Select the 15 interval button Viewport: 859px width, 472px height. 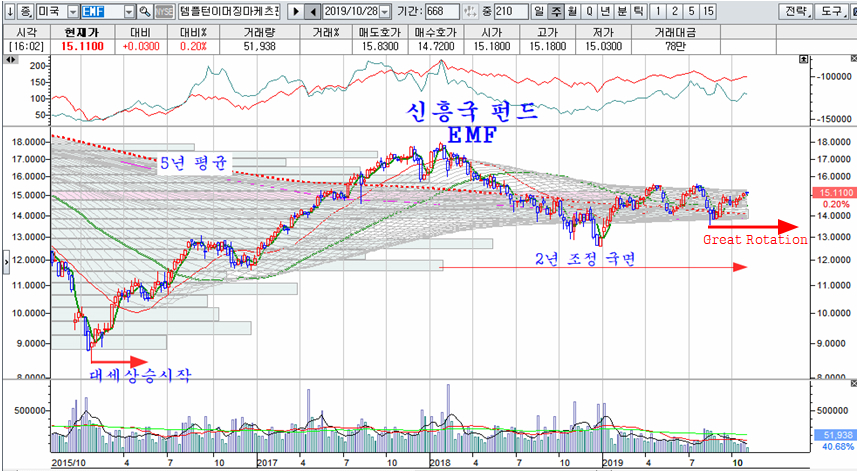point(708,11)
